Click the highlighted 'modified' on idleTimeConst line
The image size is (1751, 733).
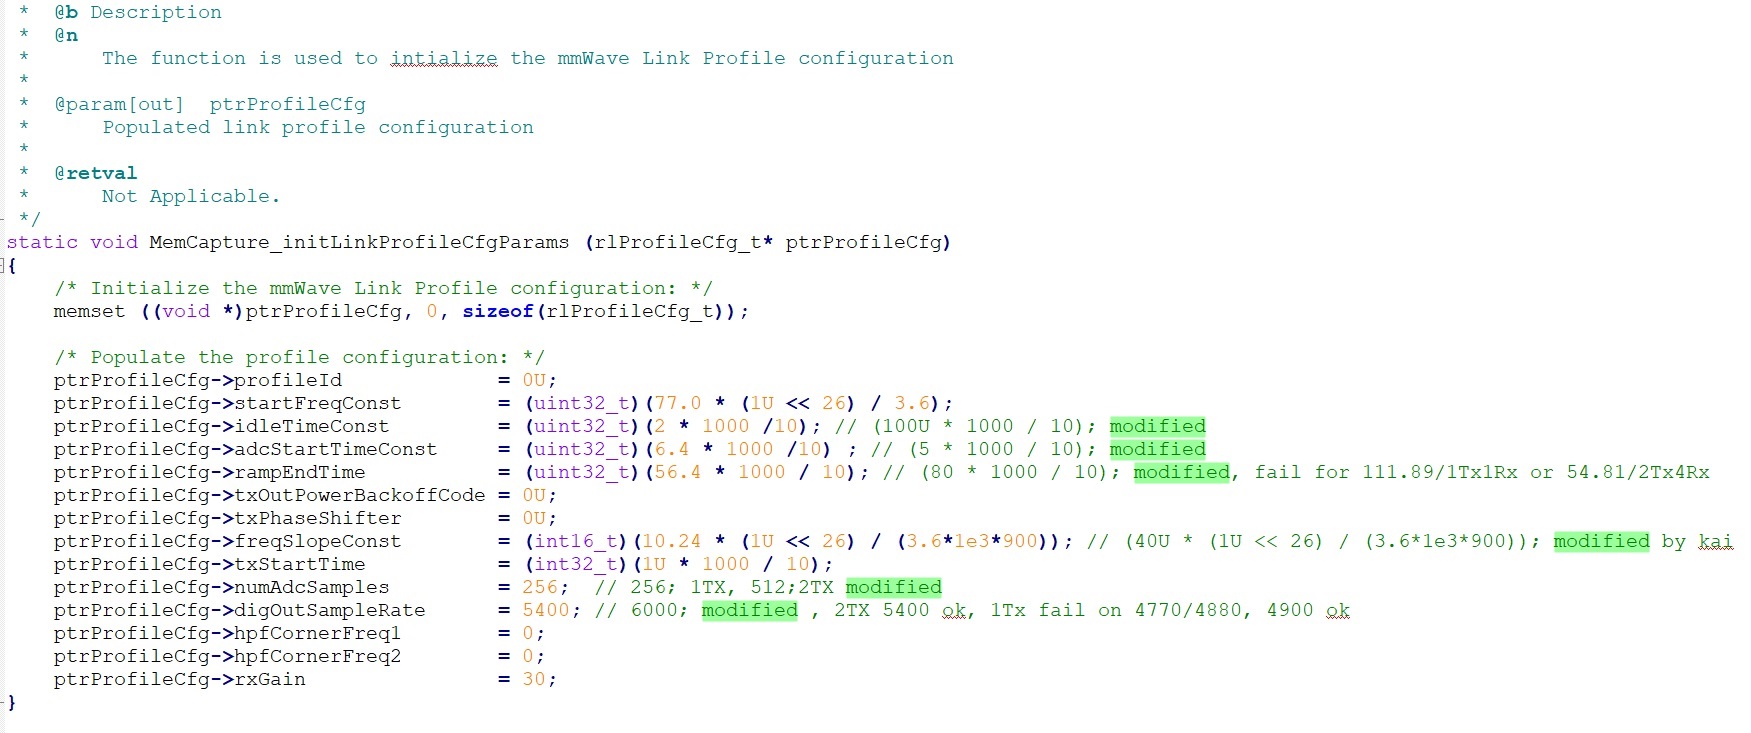point(1157,426)
